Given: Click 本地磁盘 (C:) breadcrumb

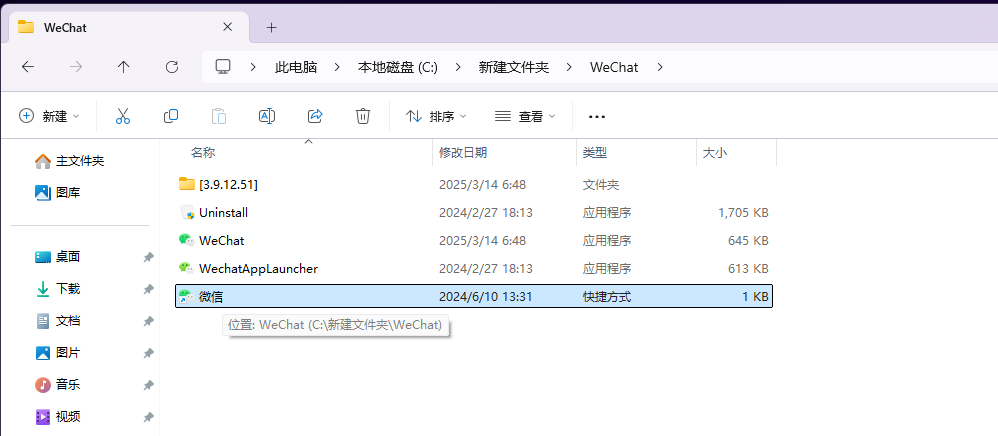Looking at the screenshot, I should 398,67.
